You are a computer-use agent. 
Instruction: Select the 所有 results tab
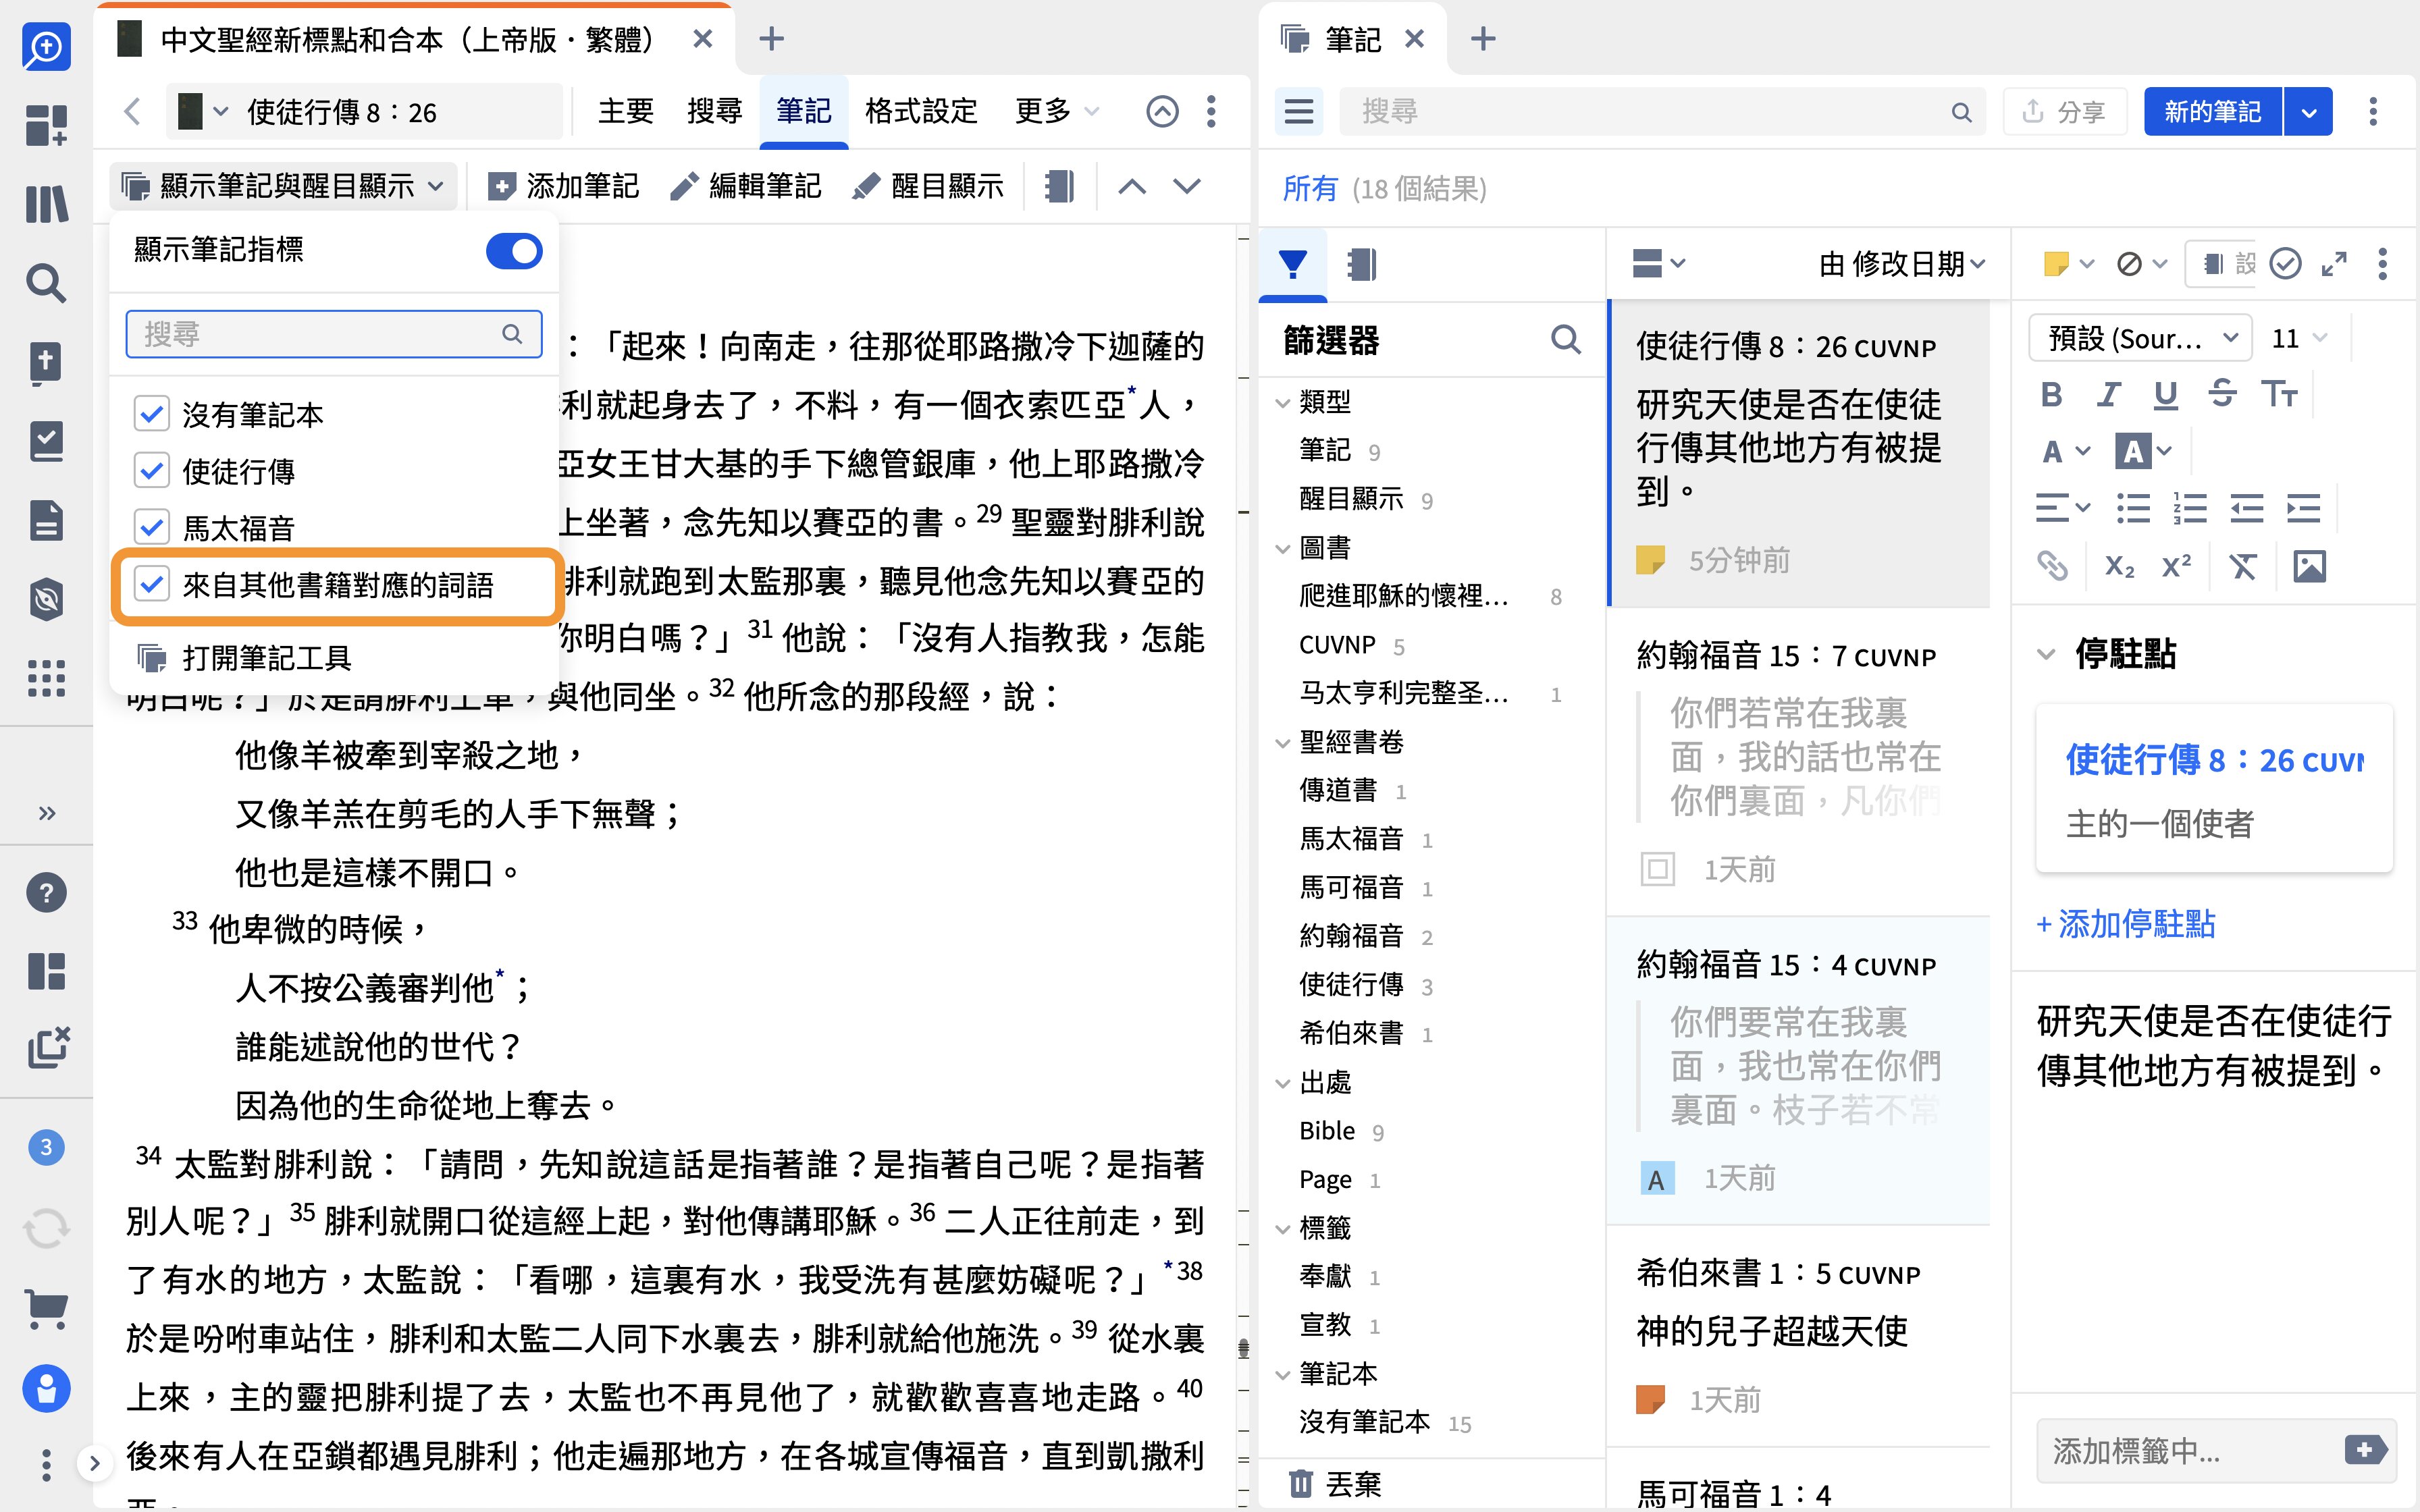point(1309,188)
